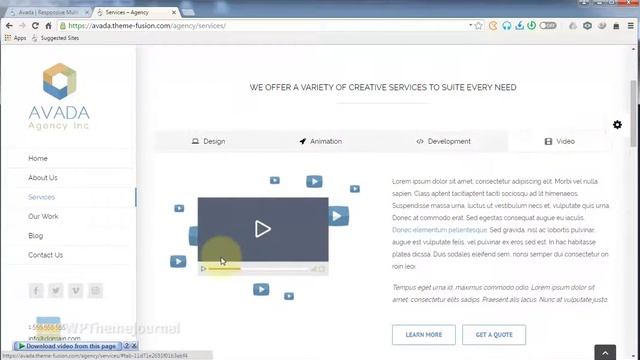
Task: Click the browser forward arrow
Action: (x=22, y=26)
